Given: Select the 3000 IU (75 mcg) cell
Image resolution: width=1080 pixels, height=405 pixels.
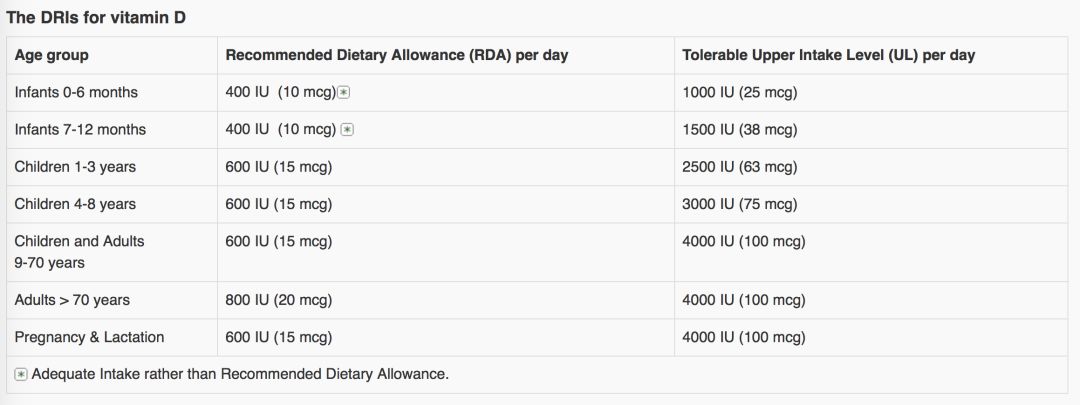Looking at the screenshot, I should coord(739,204).
